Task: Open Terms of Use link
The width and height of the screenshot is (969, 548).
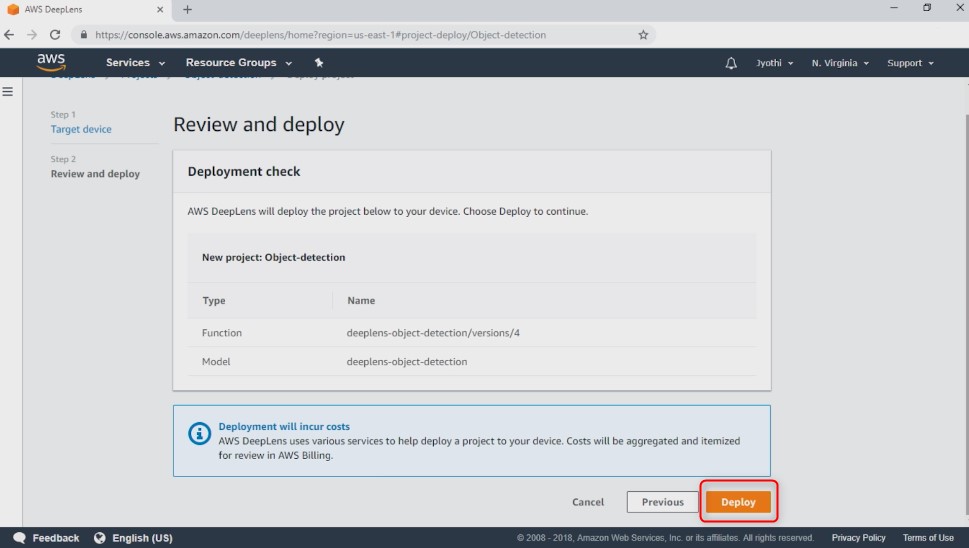Action: click(x=928, y=537)
